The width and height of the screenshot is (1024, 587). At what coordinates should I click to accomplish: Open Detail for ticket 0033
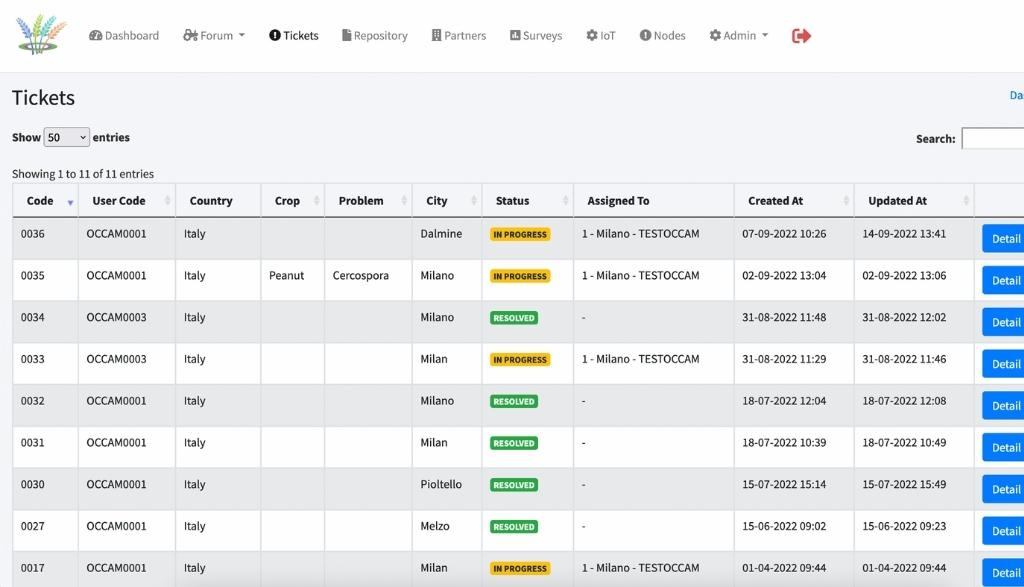(x=1004, y=364)
